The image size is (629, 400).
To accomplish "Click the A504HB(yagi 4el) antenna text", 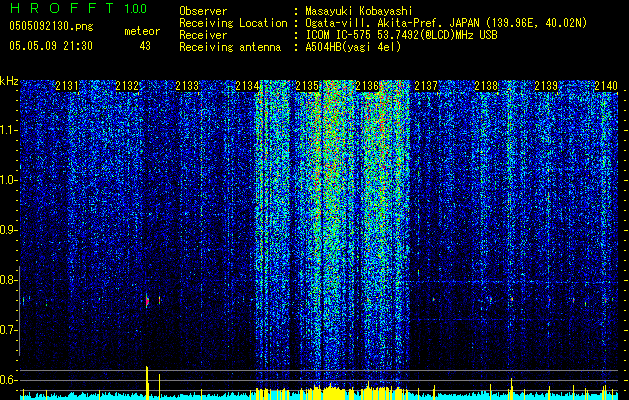I will click(x=353, y=47).
